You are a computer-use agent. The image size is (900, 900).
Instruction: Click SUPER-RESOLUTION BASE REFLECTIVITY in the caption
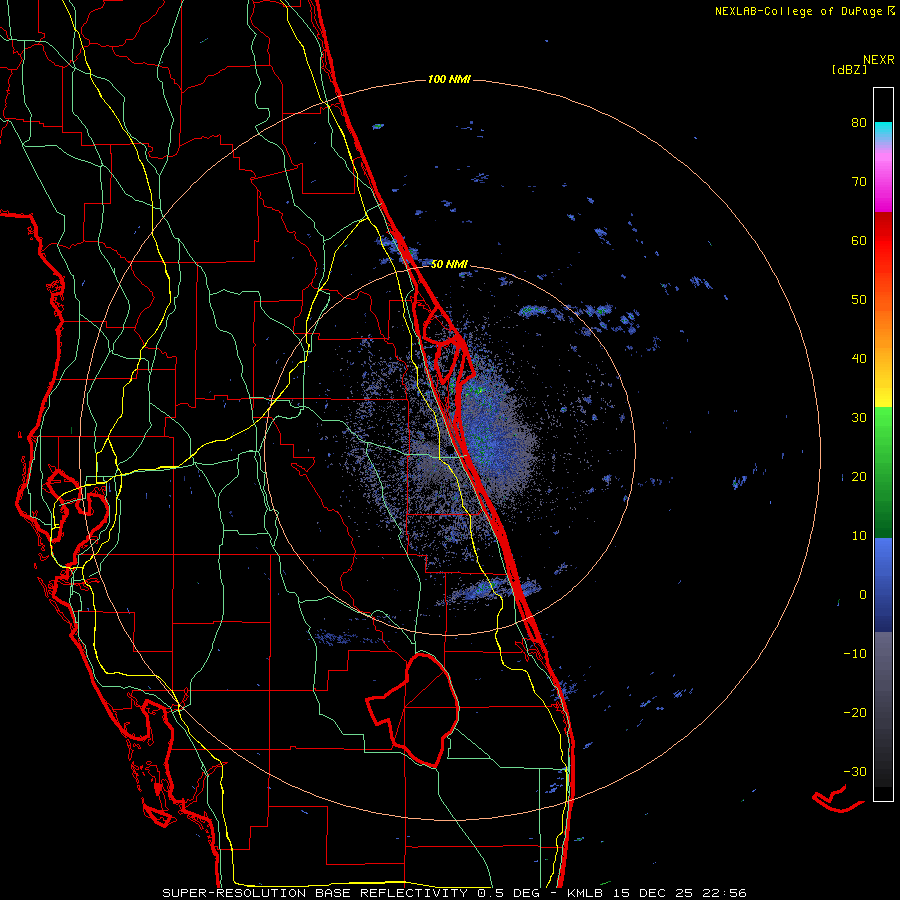tap(315, 893)
